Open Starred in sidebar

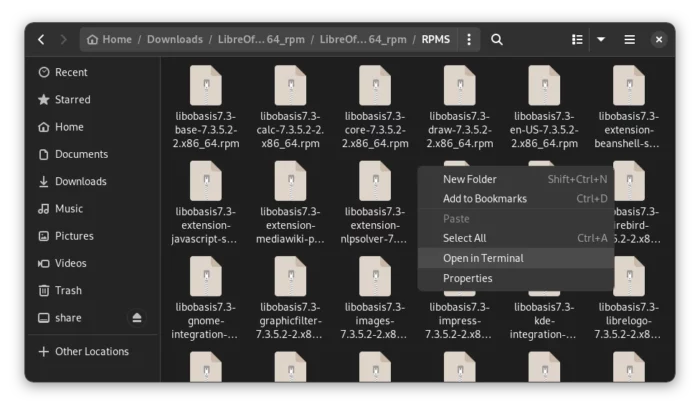tap(92, 100)
